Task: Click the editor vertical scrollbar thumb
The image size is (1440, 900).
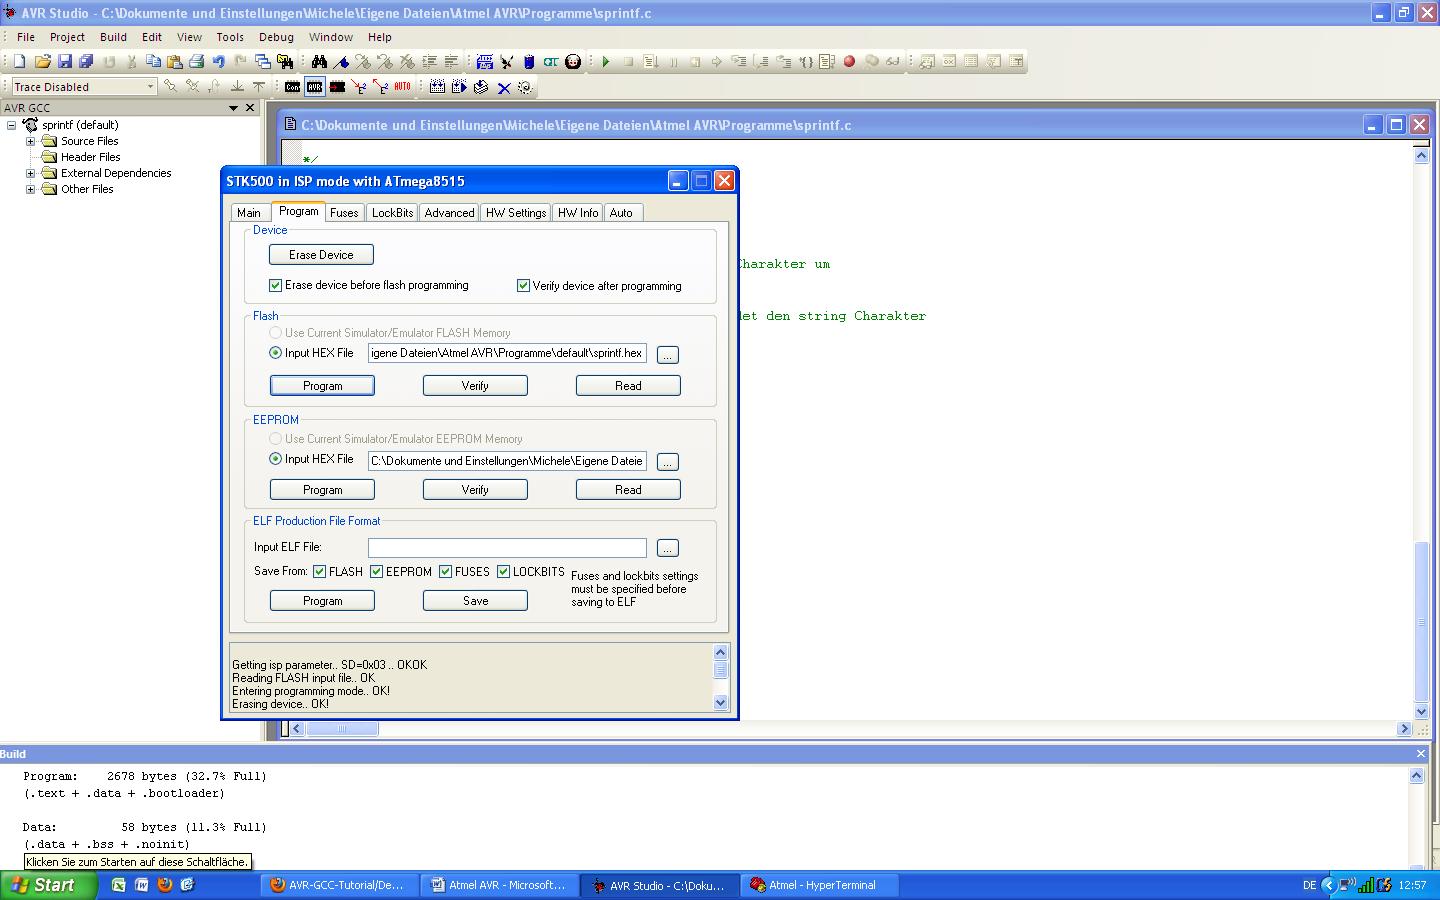Action: coord(1421,621)
